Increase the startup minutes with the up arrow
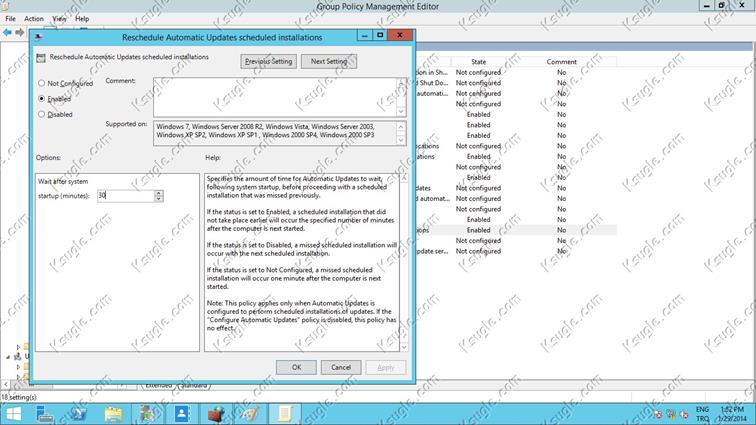756x425 pixels. (x=159, y=192)
